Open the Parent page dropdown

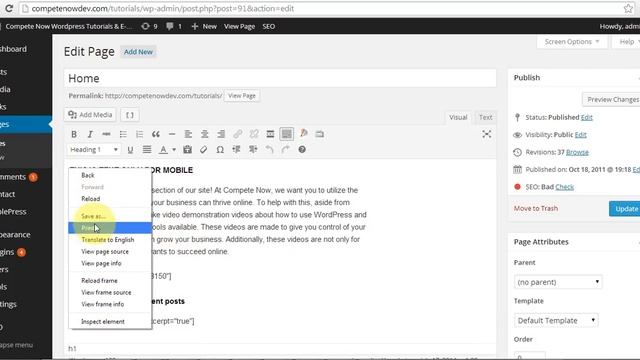558,282
